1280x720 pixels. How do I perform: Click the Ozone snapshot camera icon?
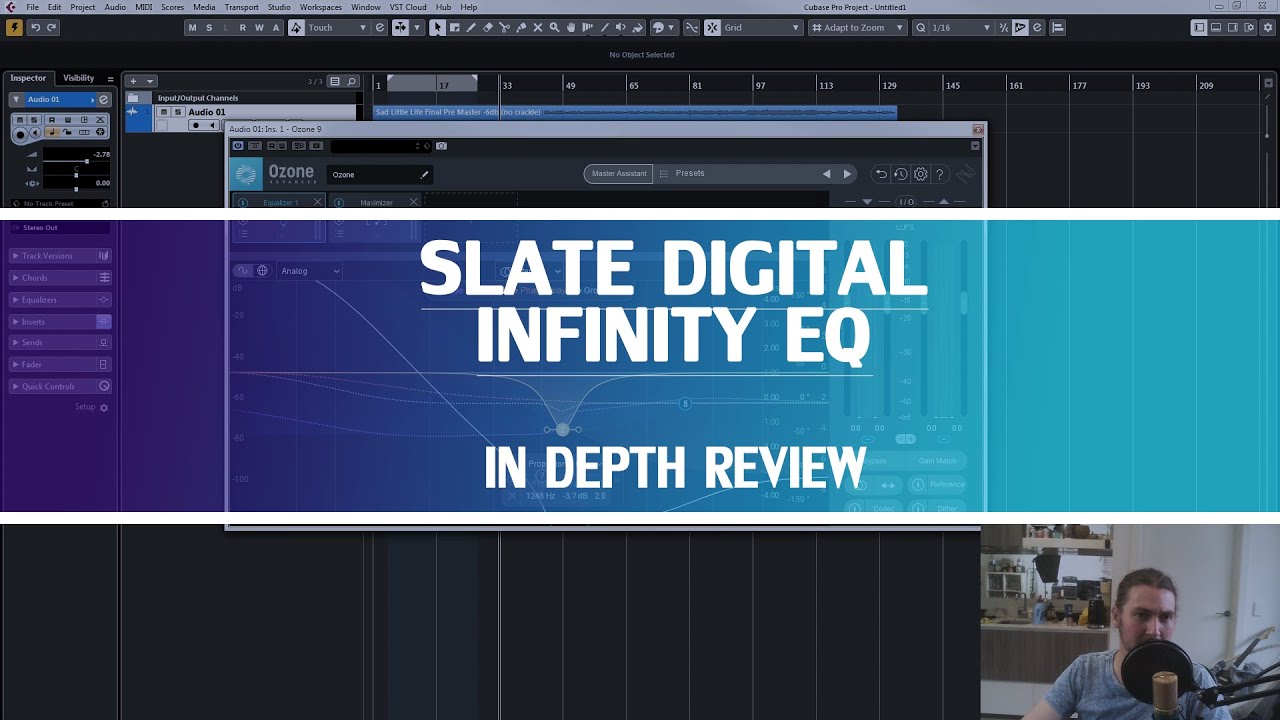pyautogui.click(x=441, y=146)
